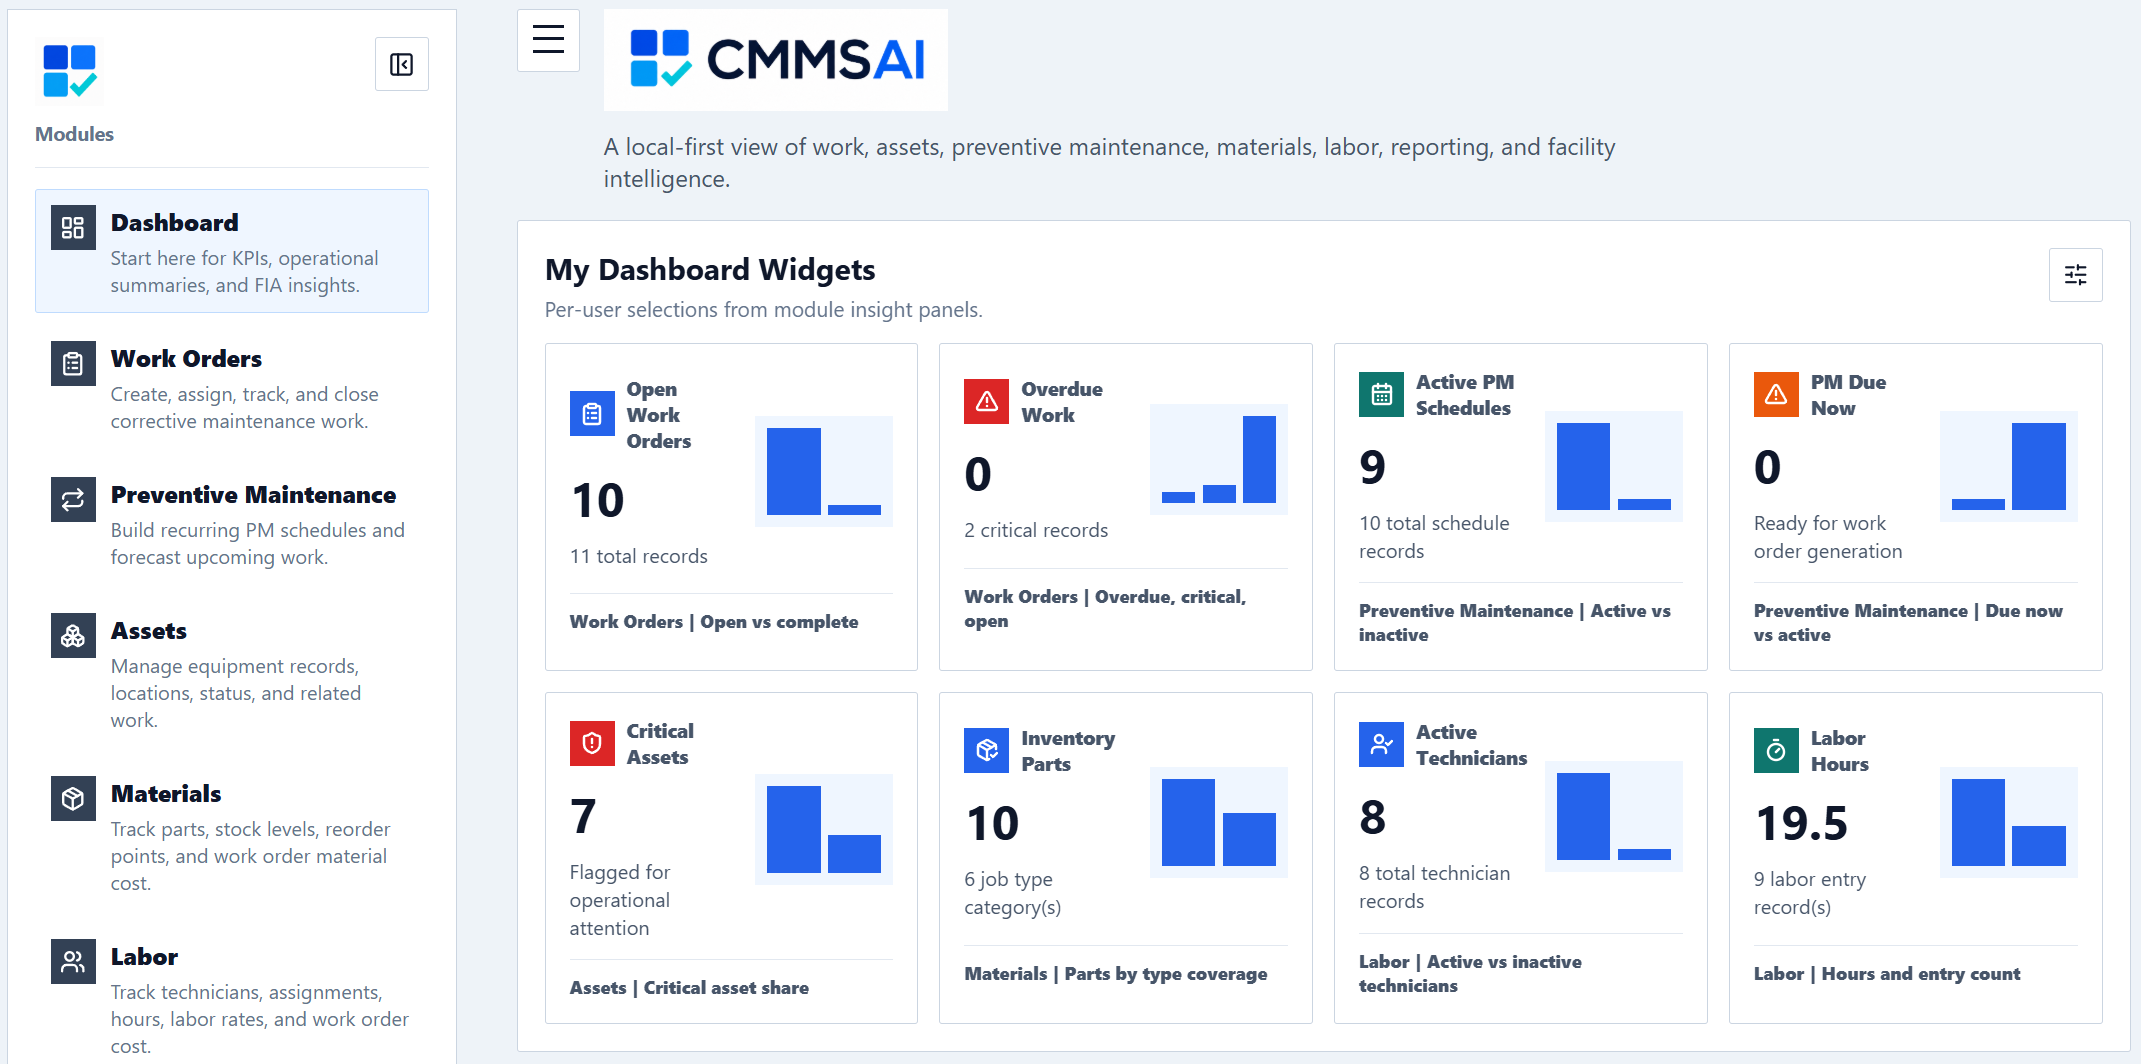This screenshot has height=1064, width=2141.
Task: Click the '11 total records' text
Action: click(x=639, y=556)
